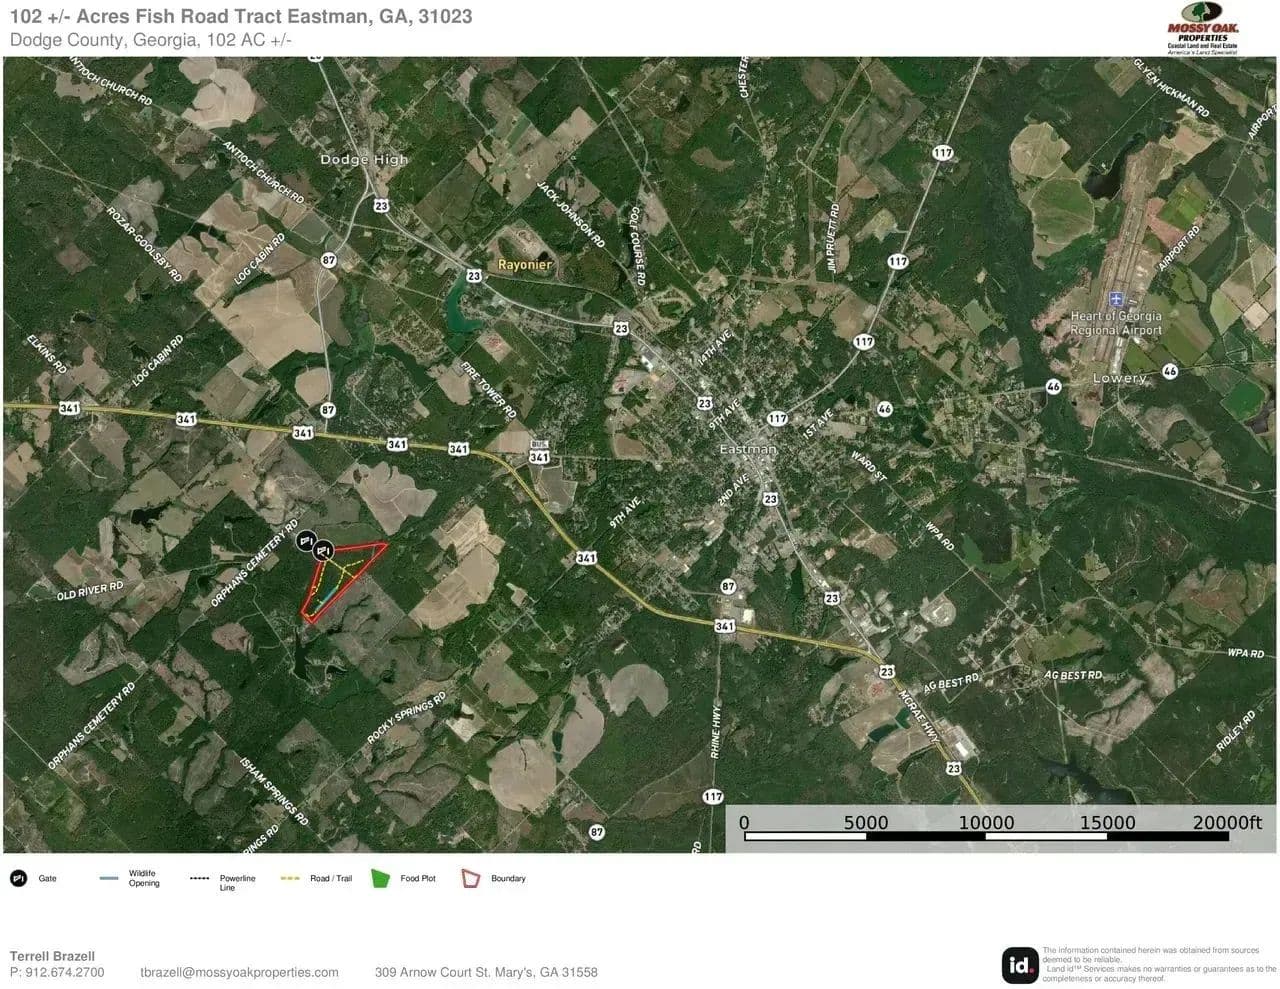Select the yellow dashed Road / Trail symbol
This screenshot has width=1280, height=989.
[290, 879]
